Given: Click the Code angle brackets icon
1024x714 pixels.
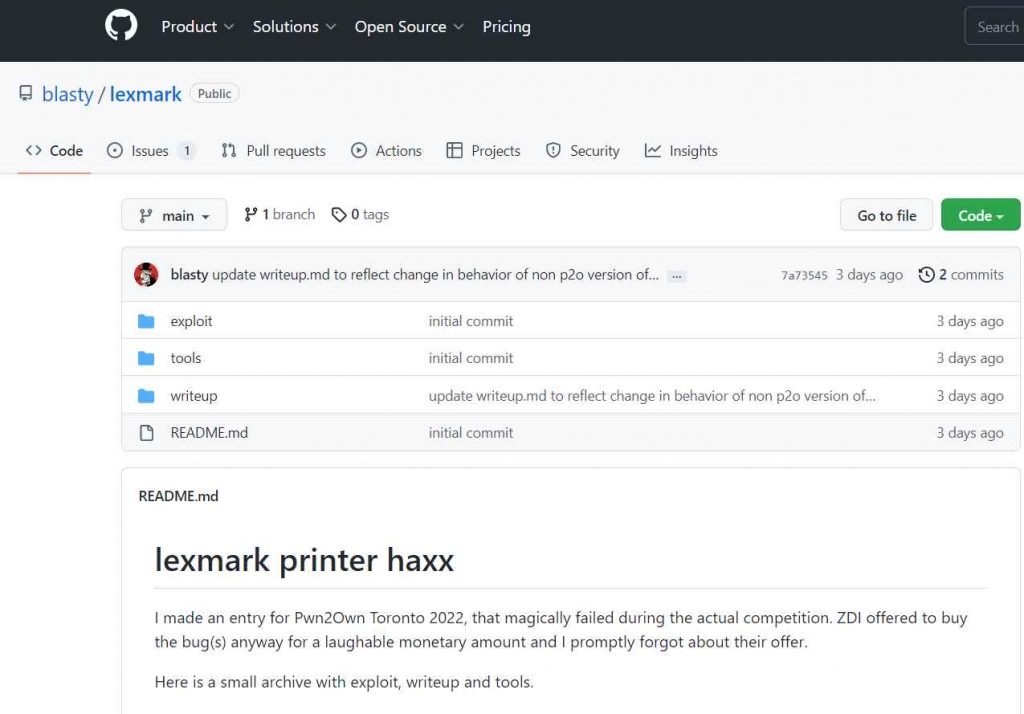Looking at the screenshot, I should pyautogui.click(x=33, y=150).
